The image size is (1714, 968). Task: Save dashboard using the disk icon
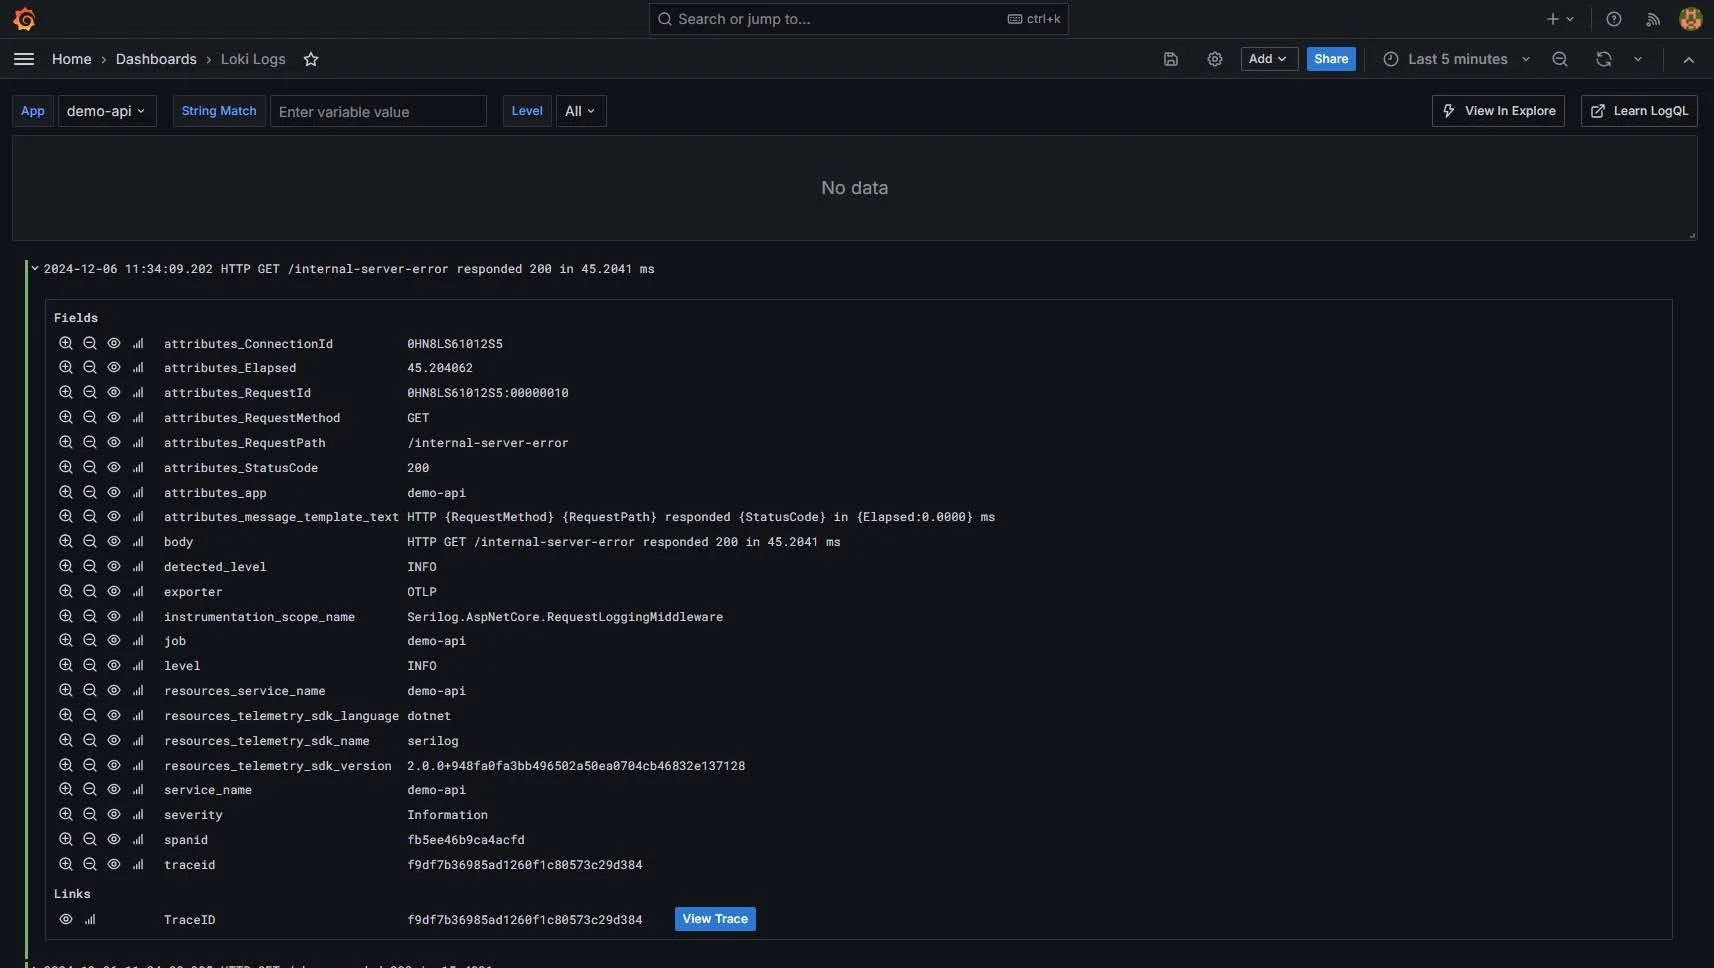pyautogui.click(x=1171, y=59)
